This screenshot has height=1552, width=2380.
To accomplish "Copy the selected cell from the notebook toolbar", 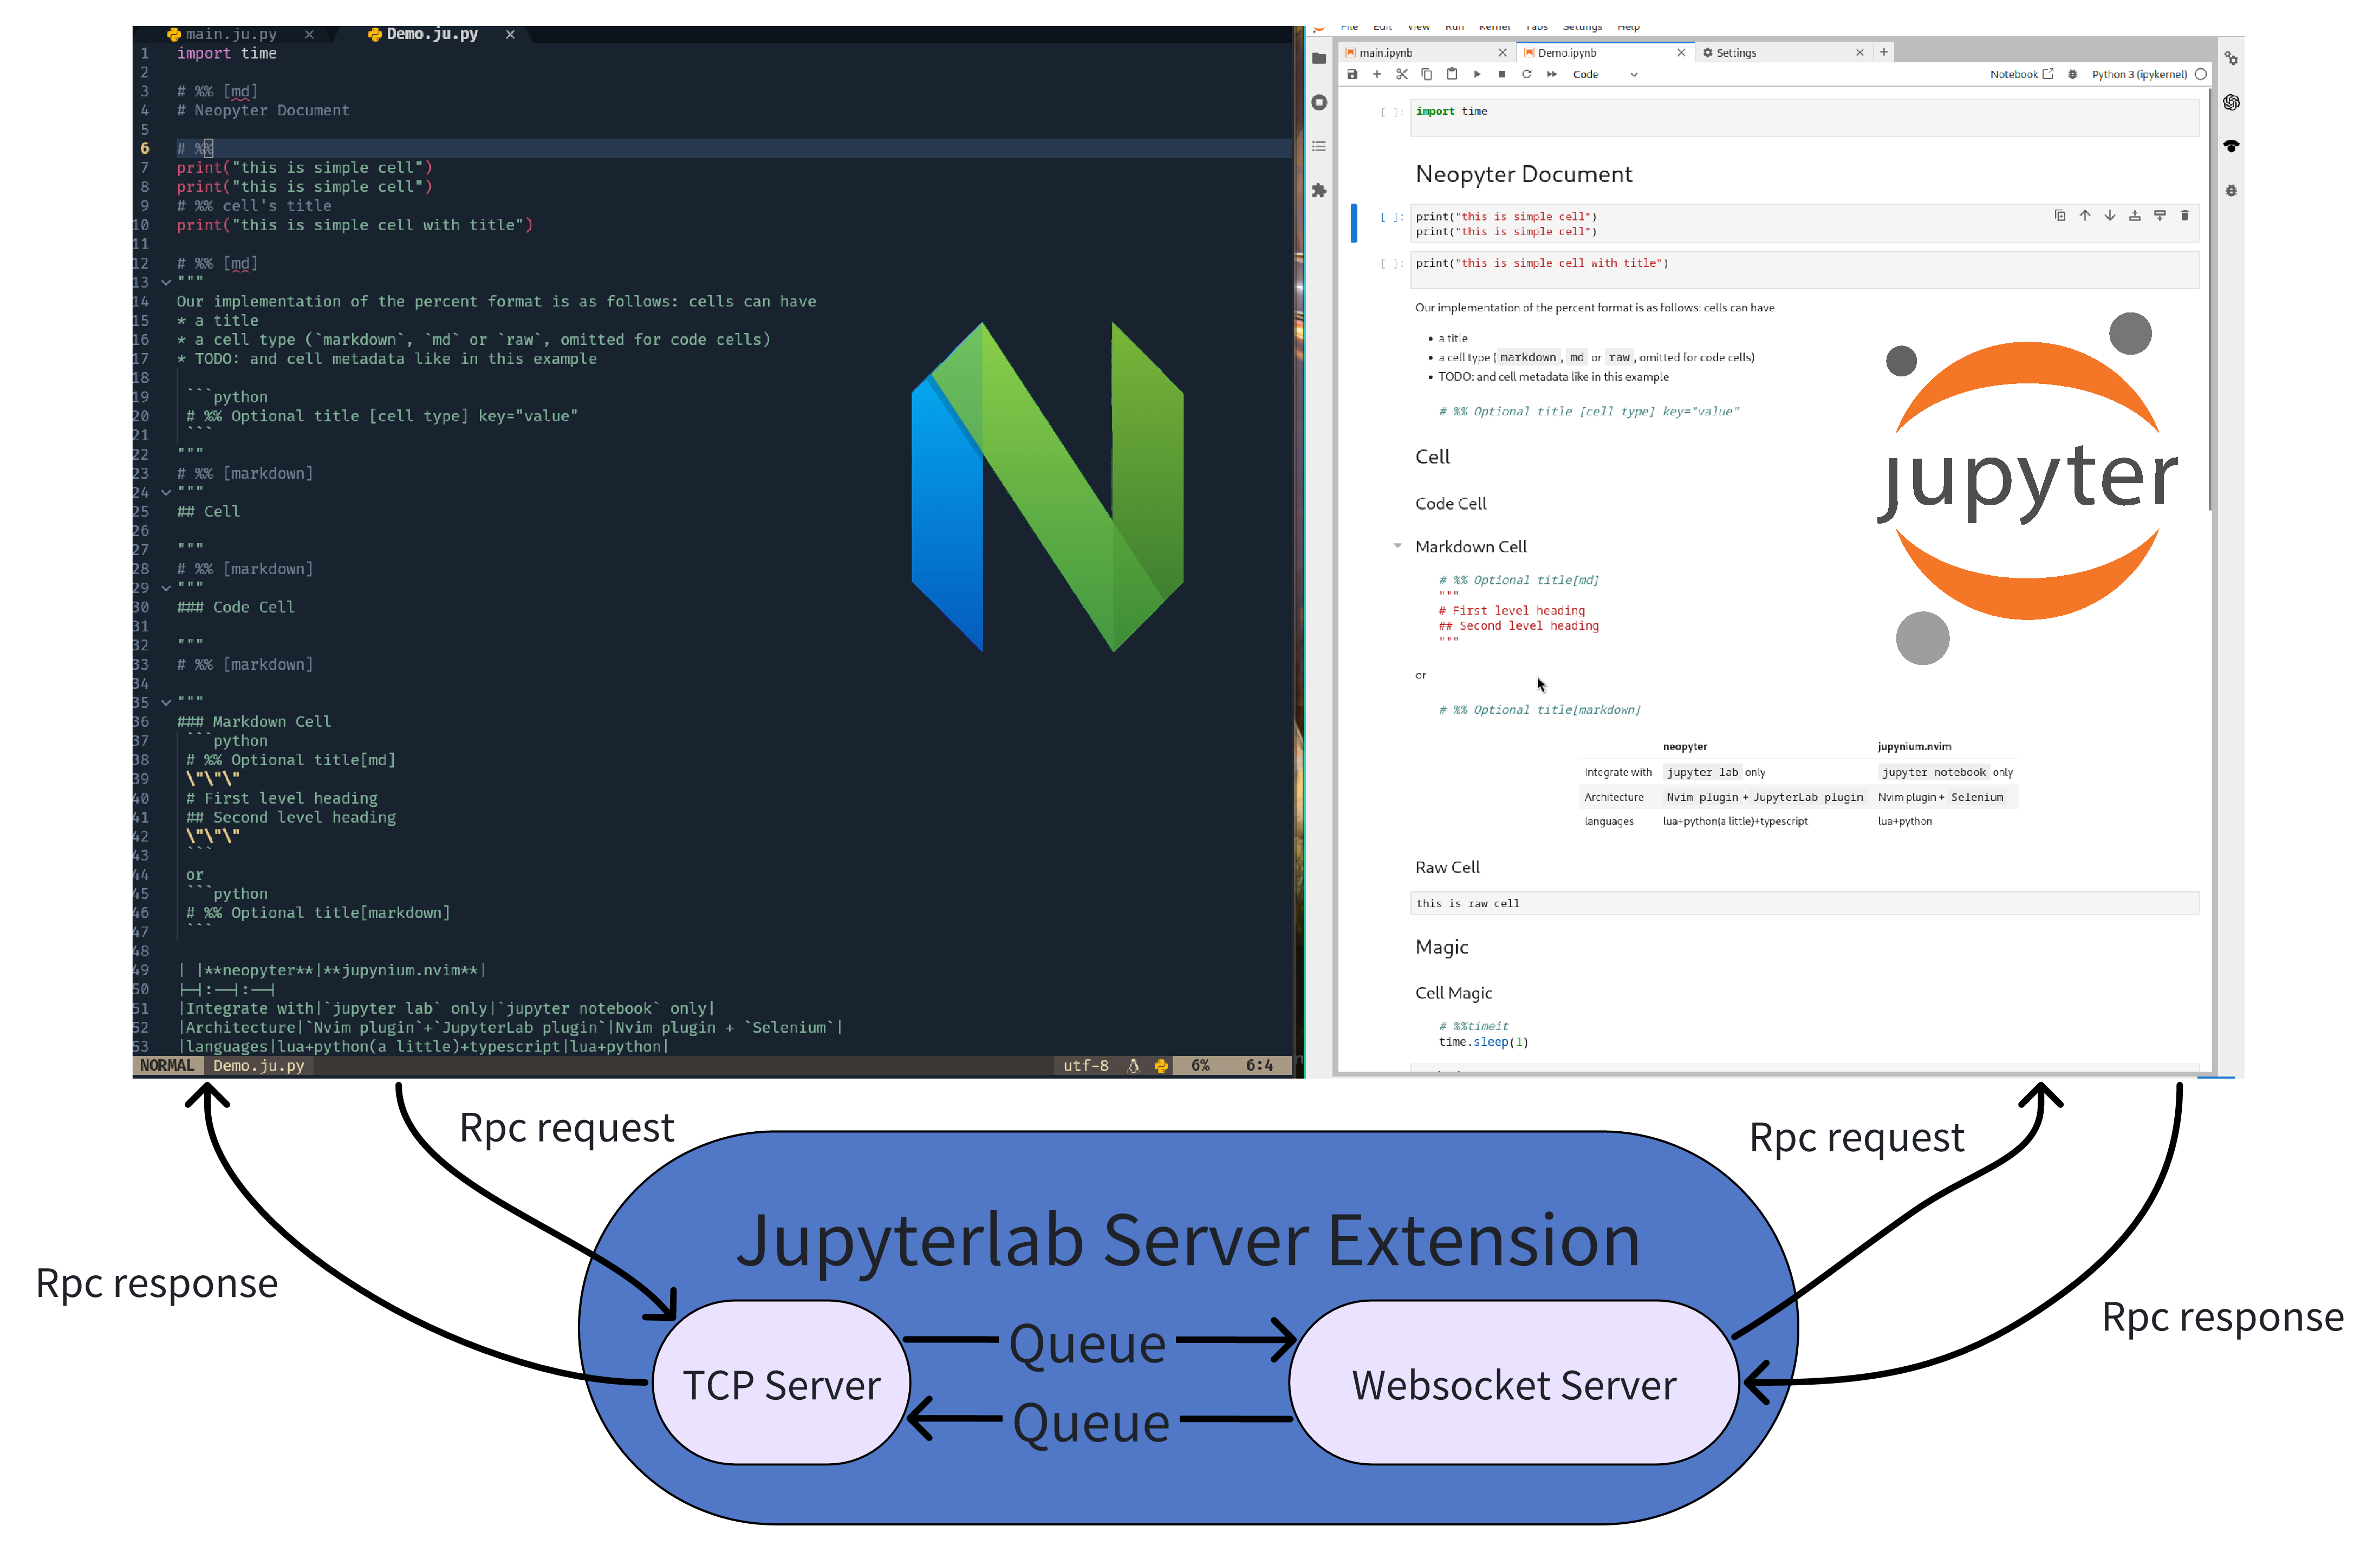I will pyautogui.click(x=1427, y=74).
